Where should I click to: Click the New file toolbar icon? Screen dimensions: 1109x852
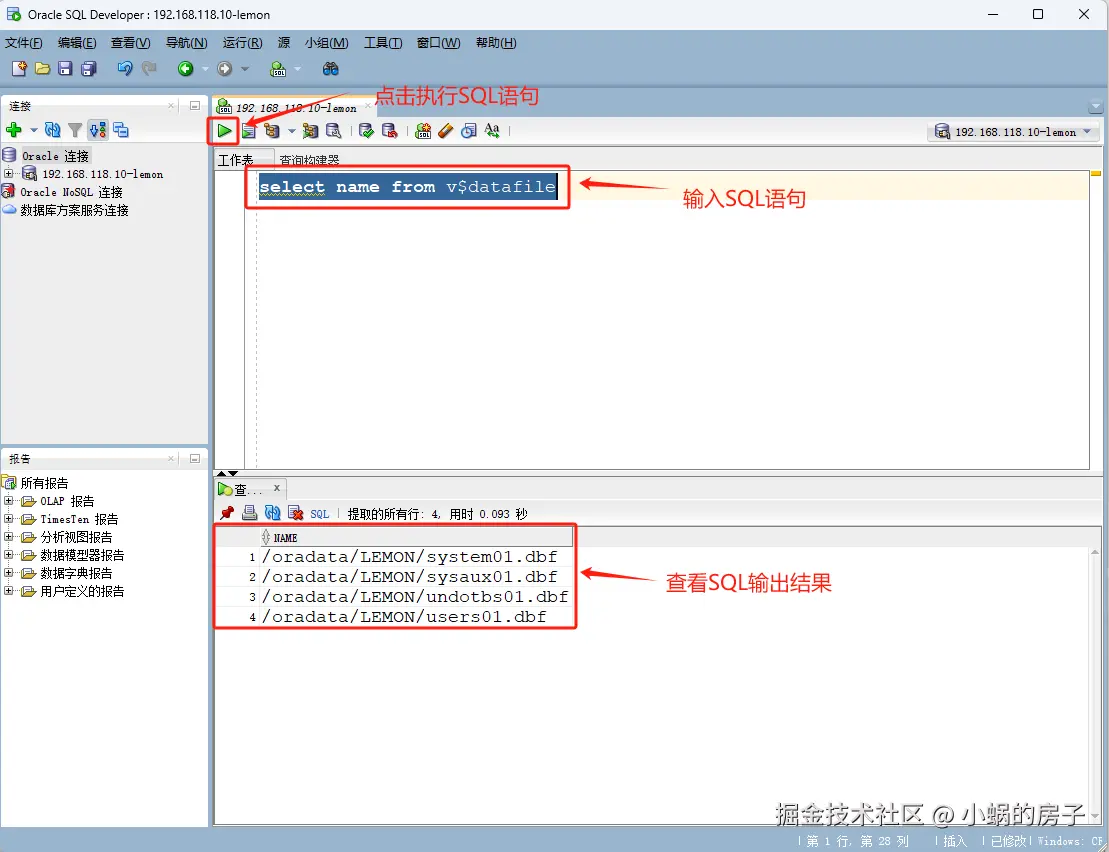pos(19,69)
